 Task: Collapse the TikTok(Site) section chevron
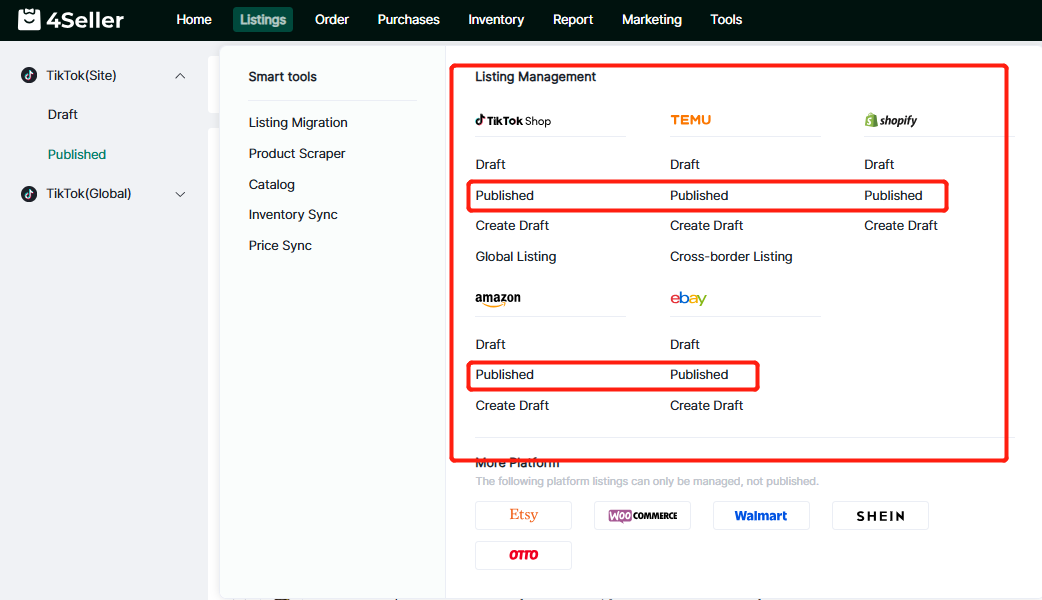[x=180, y=76]
